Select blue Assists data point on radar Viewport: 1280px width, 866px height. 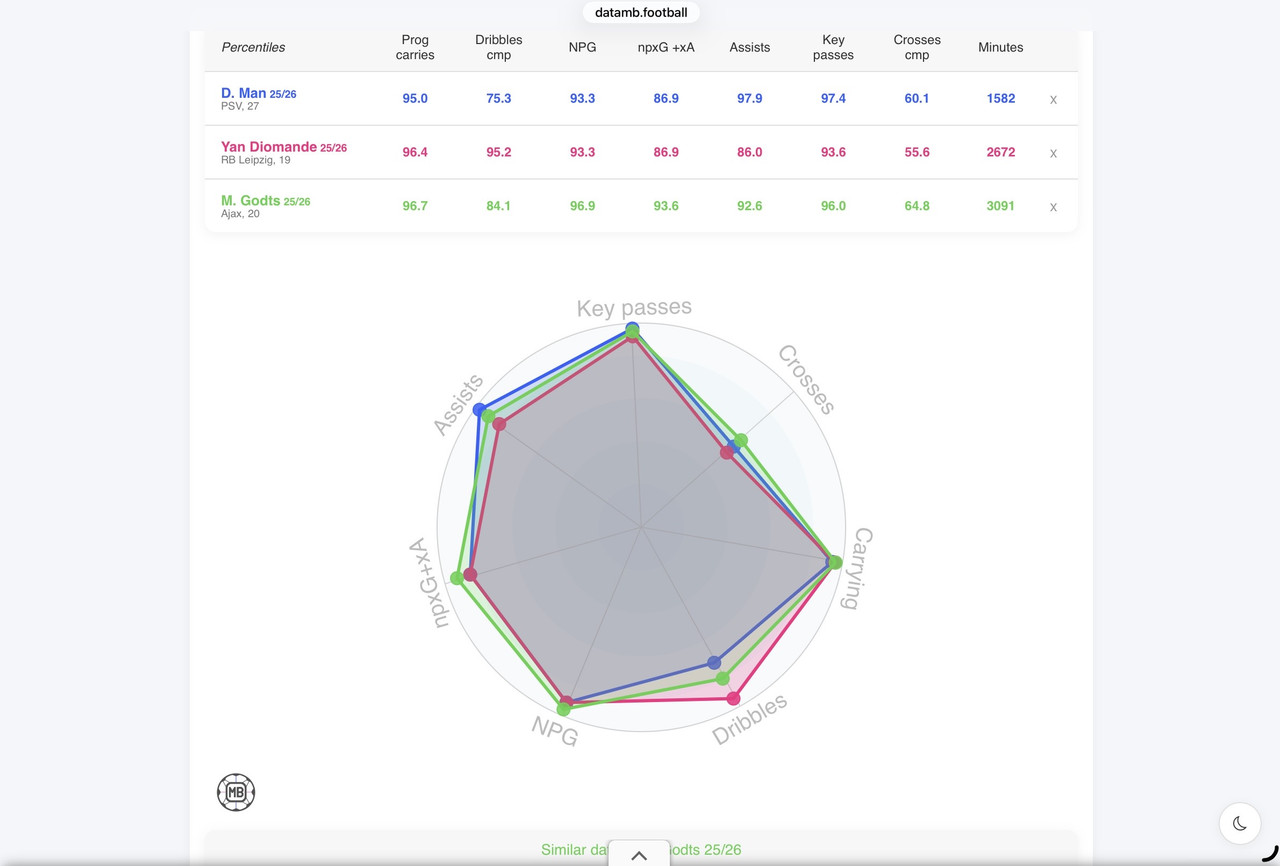(x=480, y=410)
